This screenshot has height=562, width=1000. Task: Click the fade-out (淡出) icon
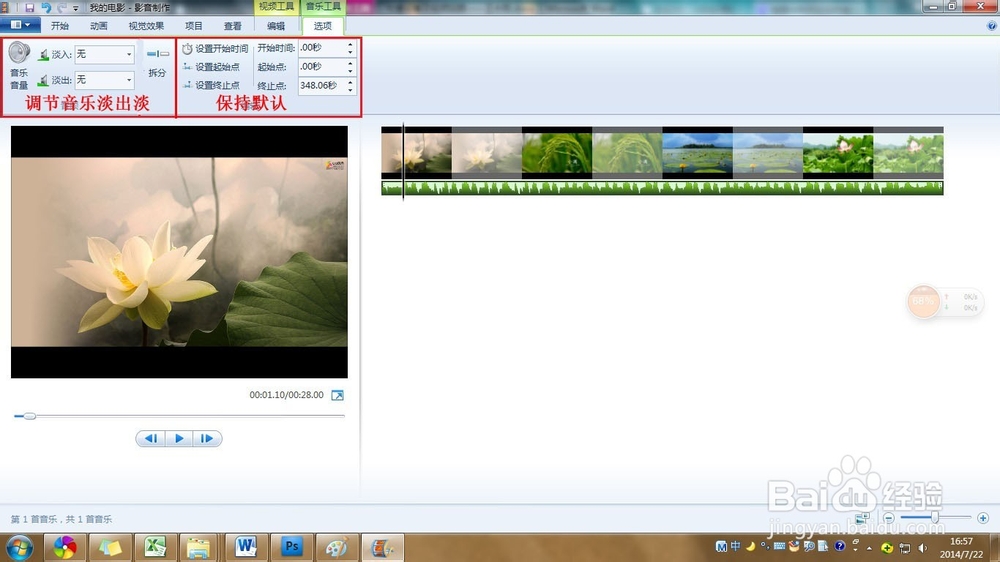point(43,80)
